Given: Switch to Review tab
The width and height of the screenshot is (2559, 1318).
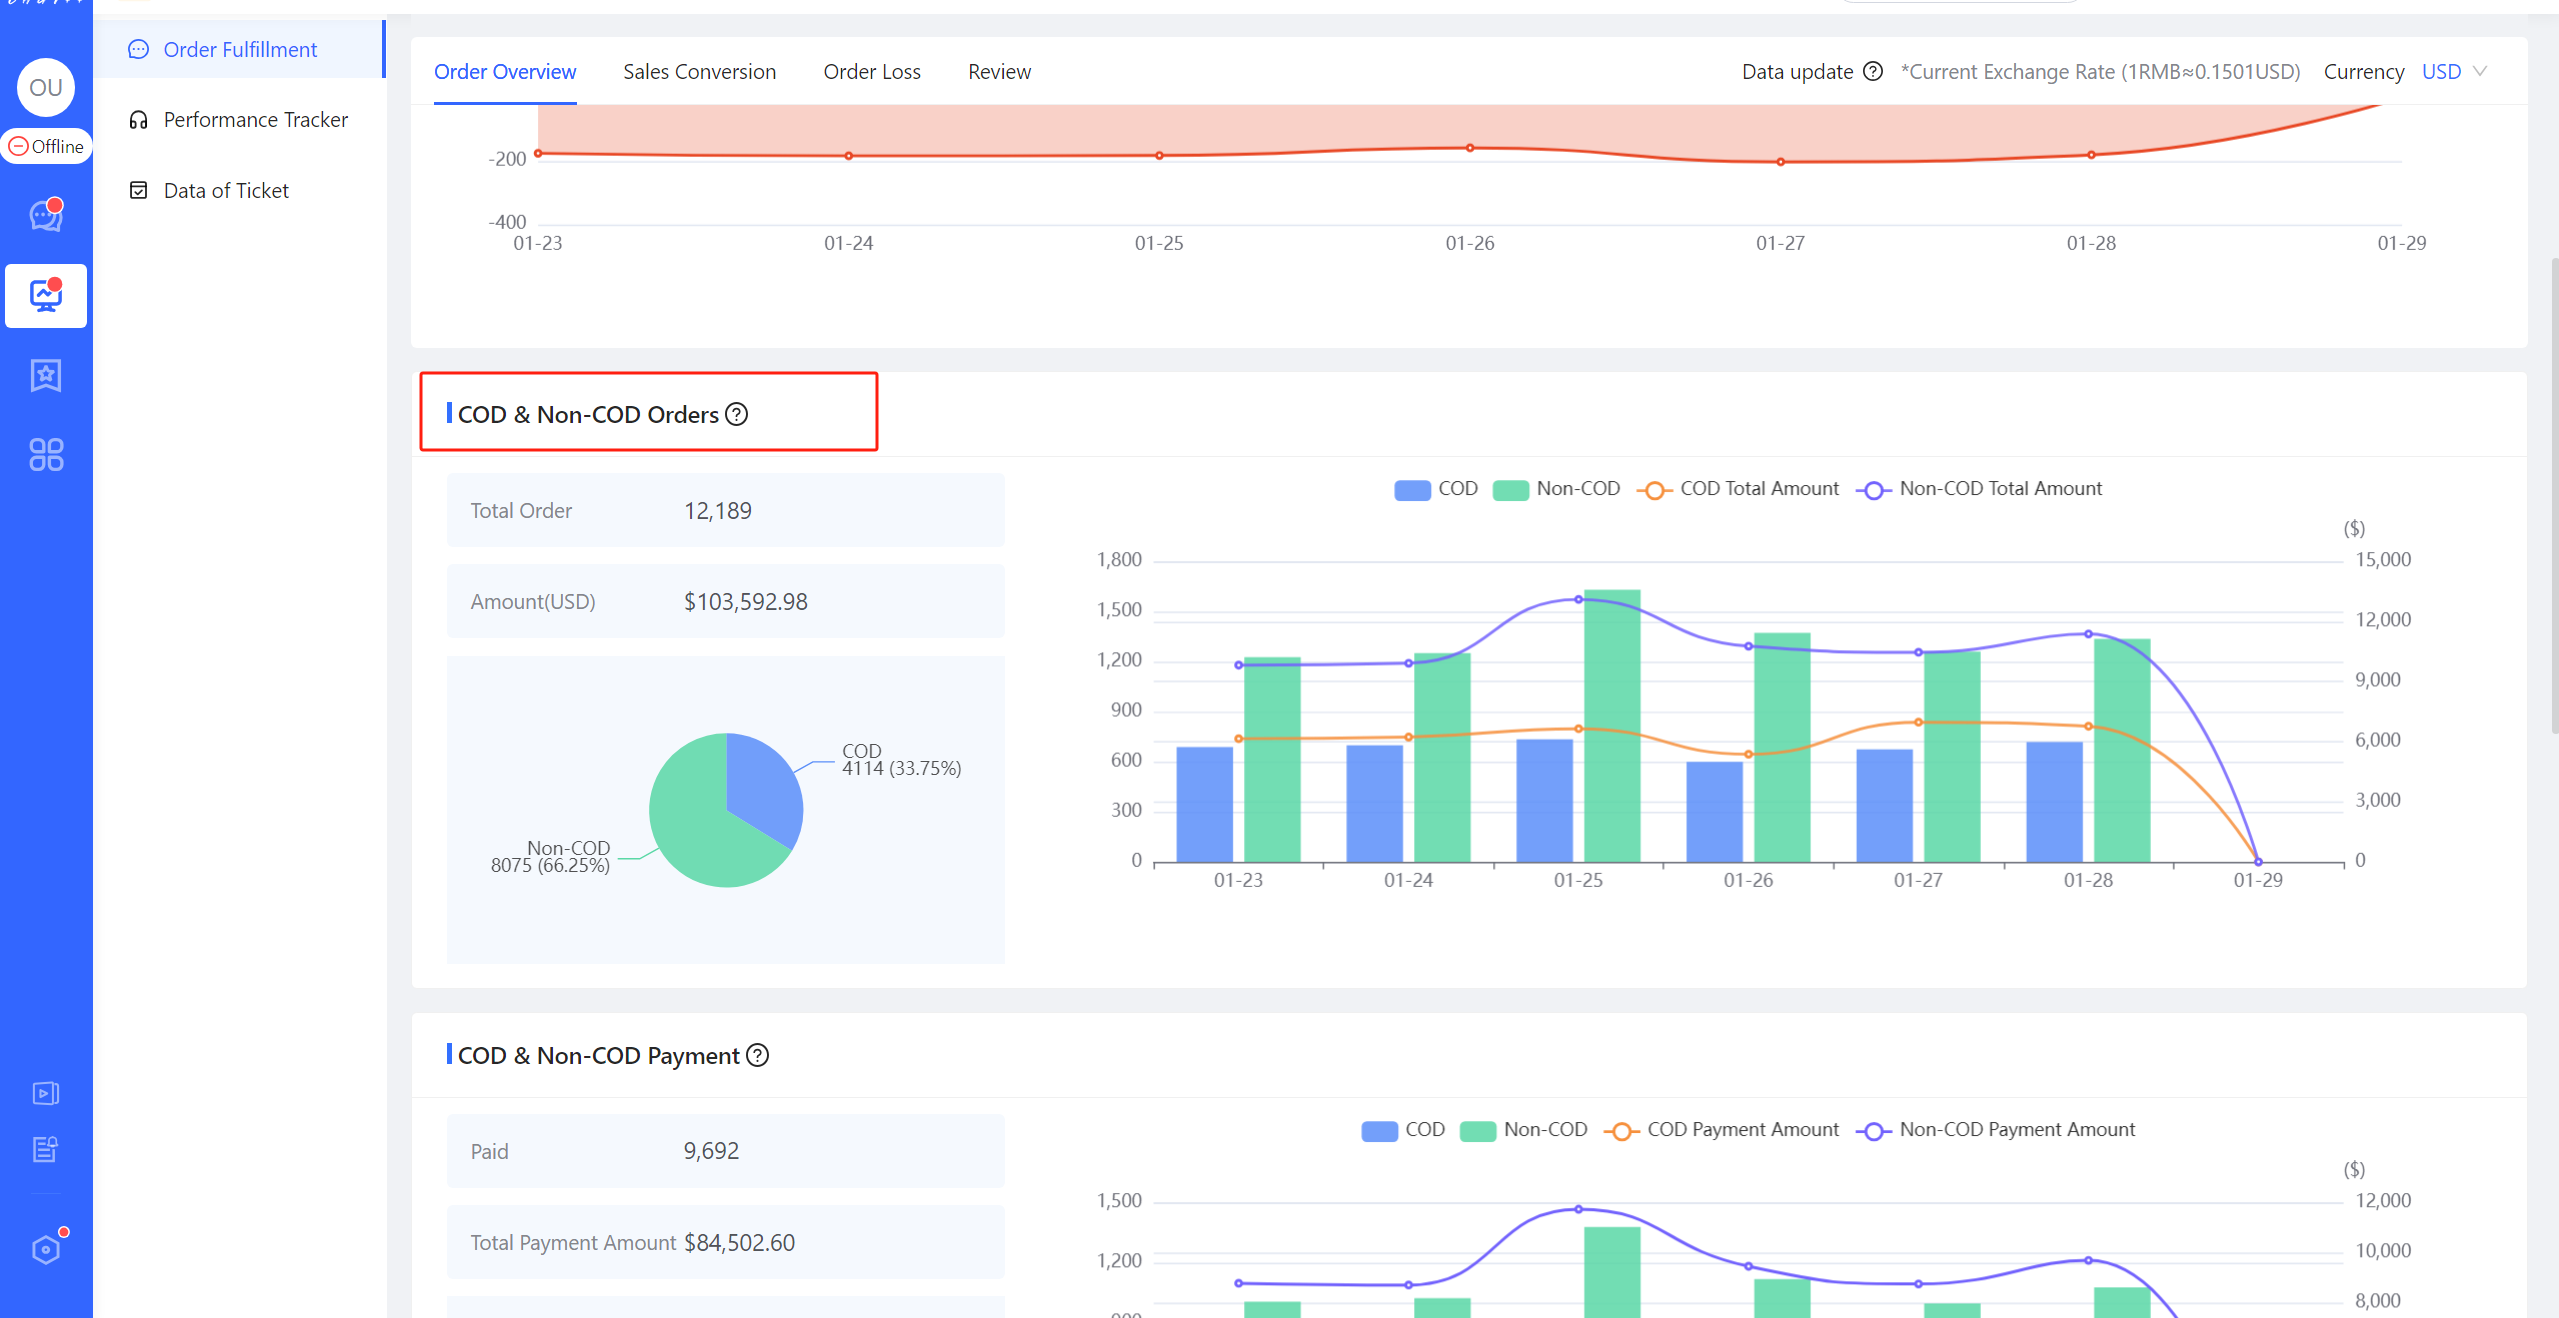Looking at the screenshot, I should coord(999,72).
